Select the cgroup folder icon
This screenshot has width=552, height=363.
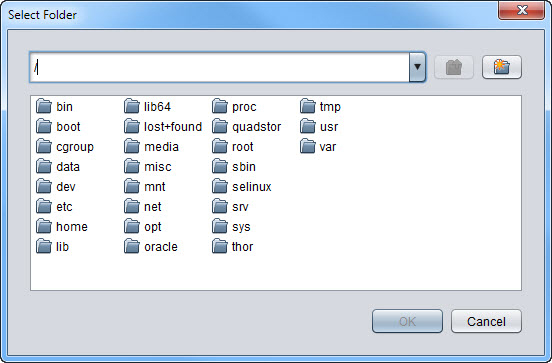(44, 146)
